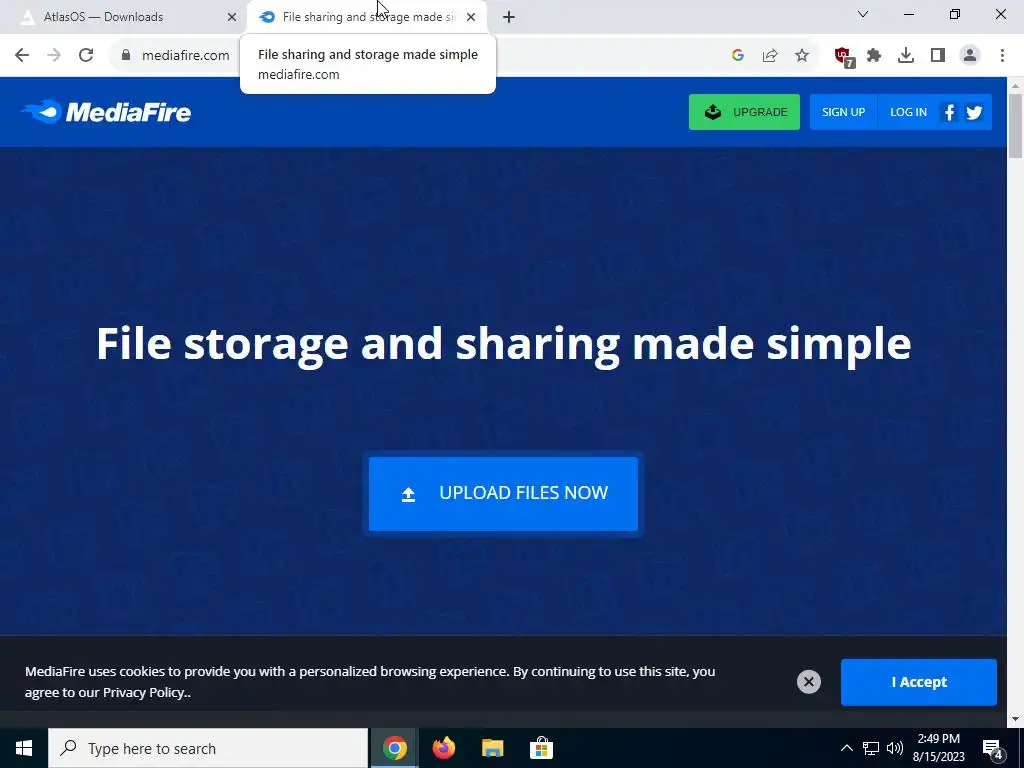Open the Chrome three-dot menu

click(1002, 56)
